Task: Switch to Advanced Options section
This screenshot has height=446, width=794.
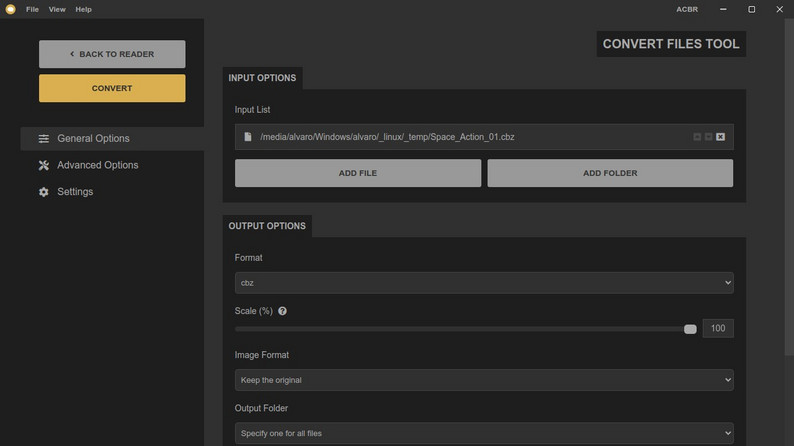Action: 112,165
